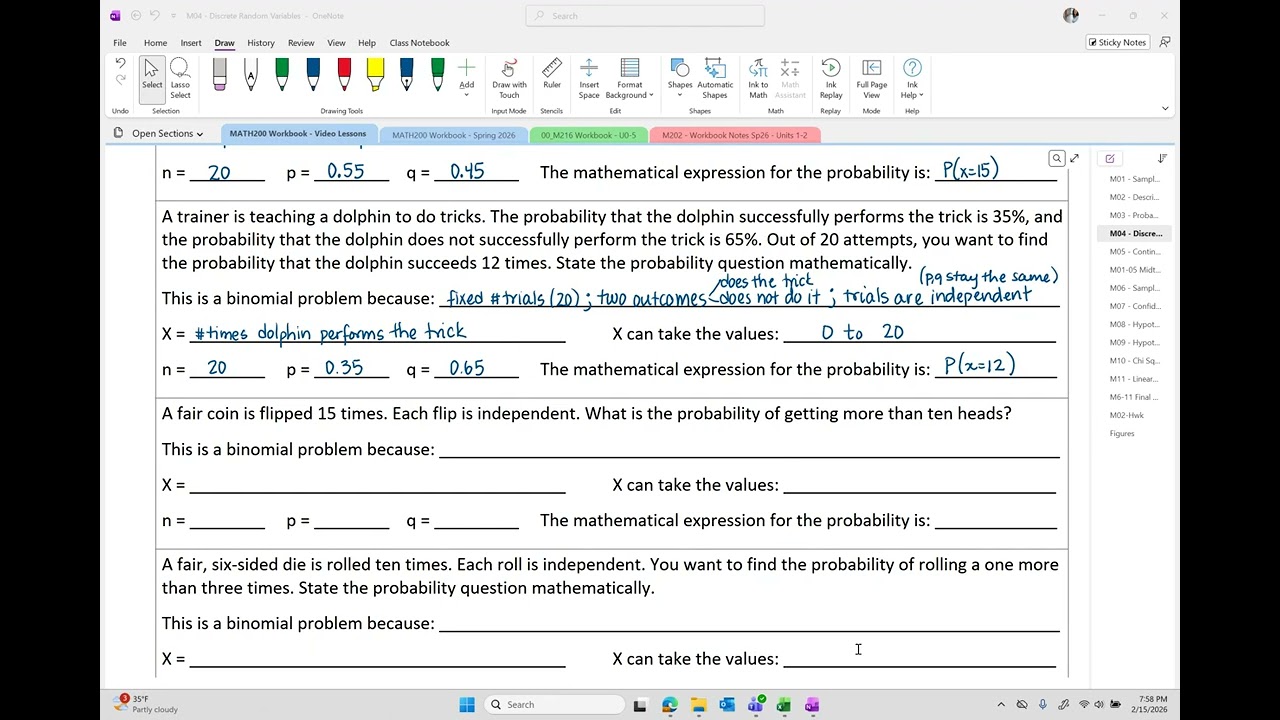The image size is (1280, 720).
Task: Switch to the Home ribbon tab
Action: [155, 43]
